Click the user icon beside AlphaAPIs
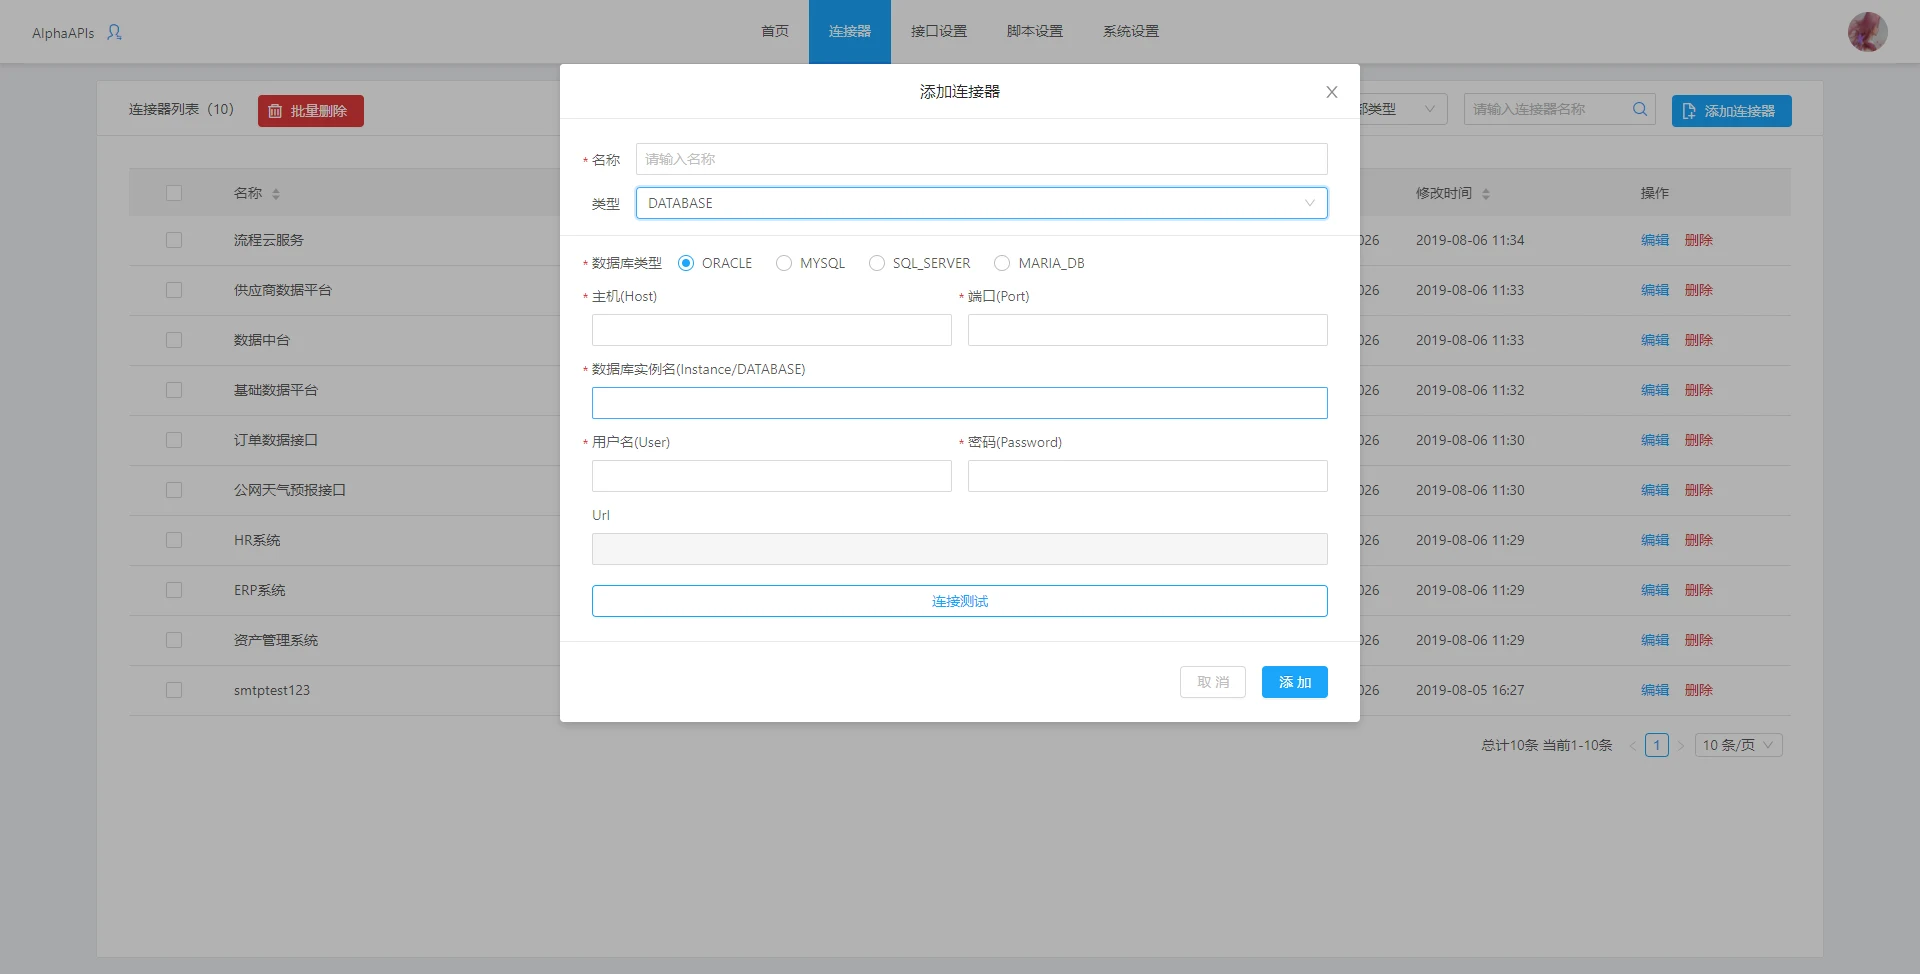 pos(114,32)
